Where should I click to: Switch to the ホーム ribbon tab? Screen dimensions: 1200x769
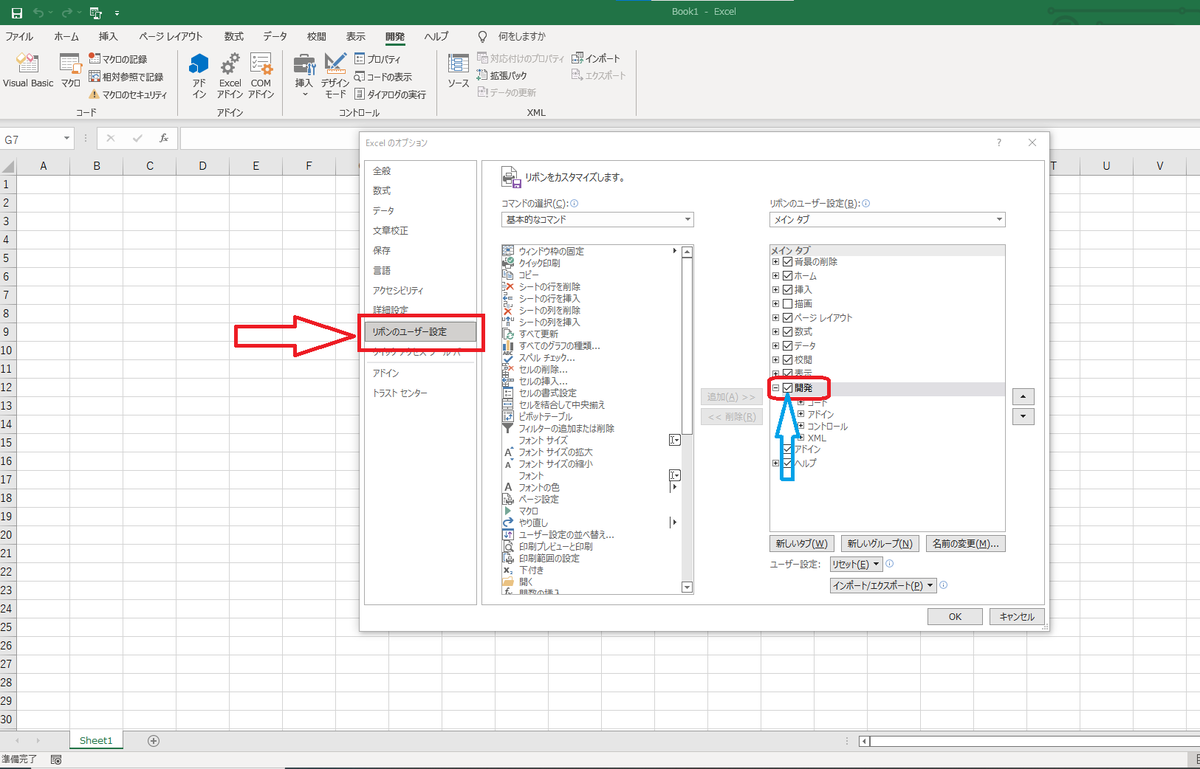coord(66,35)
